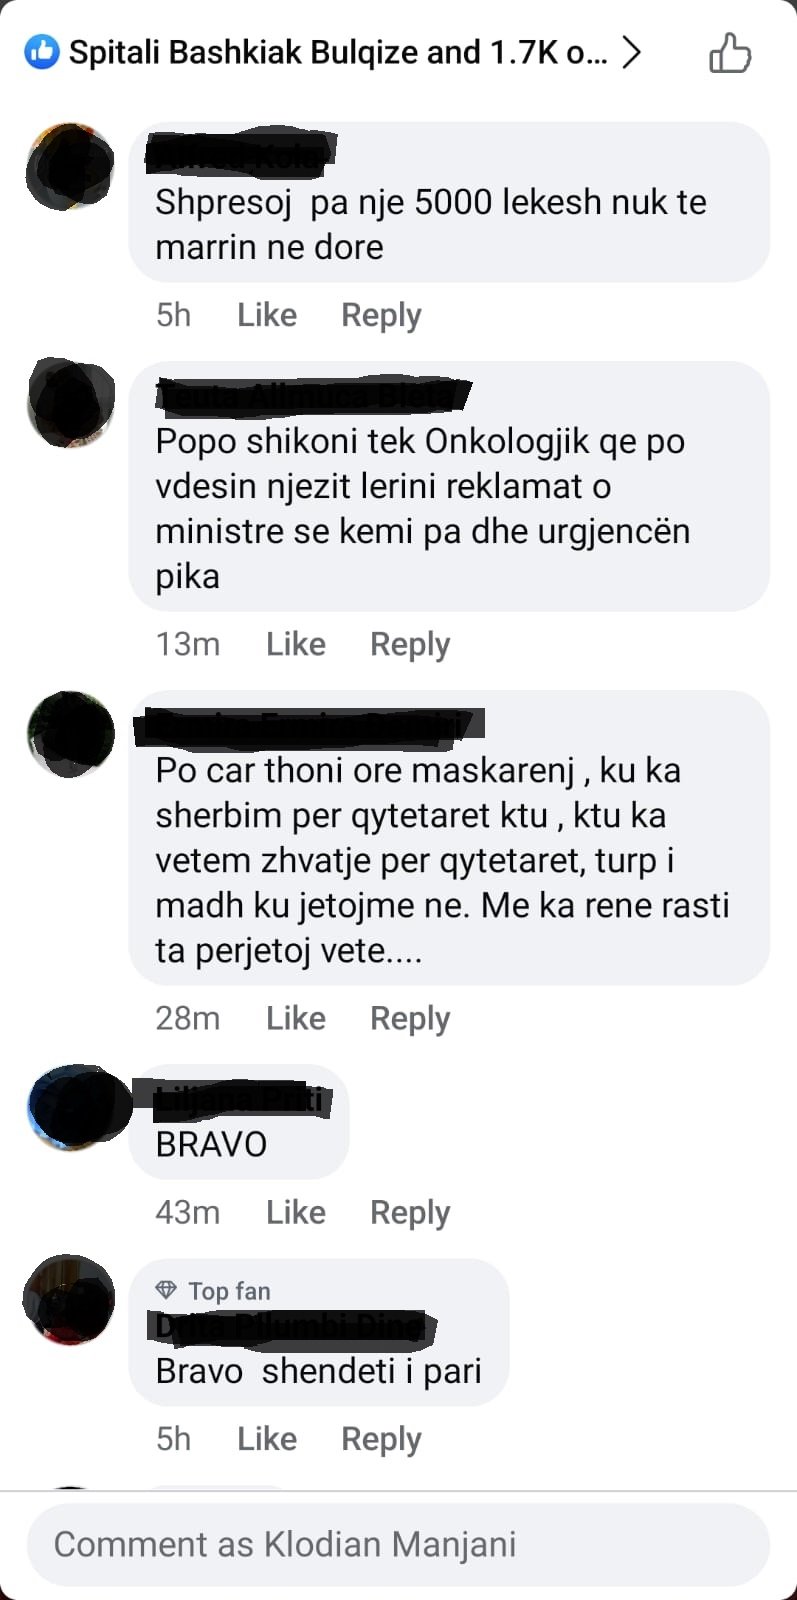797x1600 pixels.
Task: Open avatar of the Top fan commenter
Action: click(x=70, y=1300)
